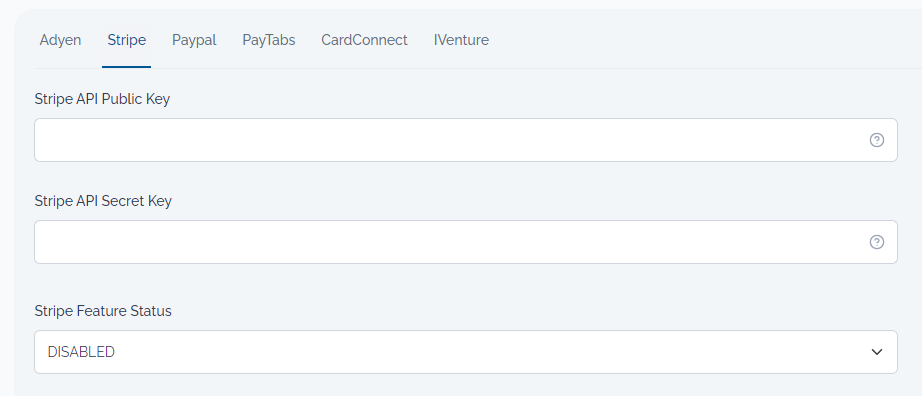Open the Stripe Feature Status dropdown

pyautogui.click(x=466, y=352)
